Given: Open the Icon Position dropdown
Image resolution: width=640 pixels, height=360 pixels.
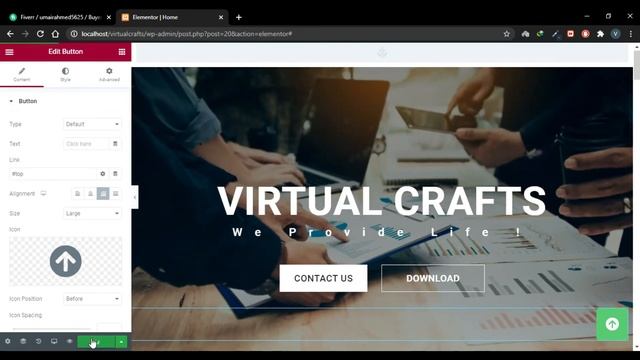Looking at the screenshot, I should pyautogui.click(x=92, y=299).
